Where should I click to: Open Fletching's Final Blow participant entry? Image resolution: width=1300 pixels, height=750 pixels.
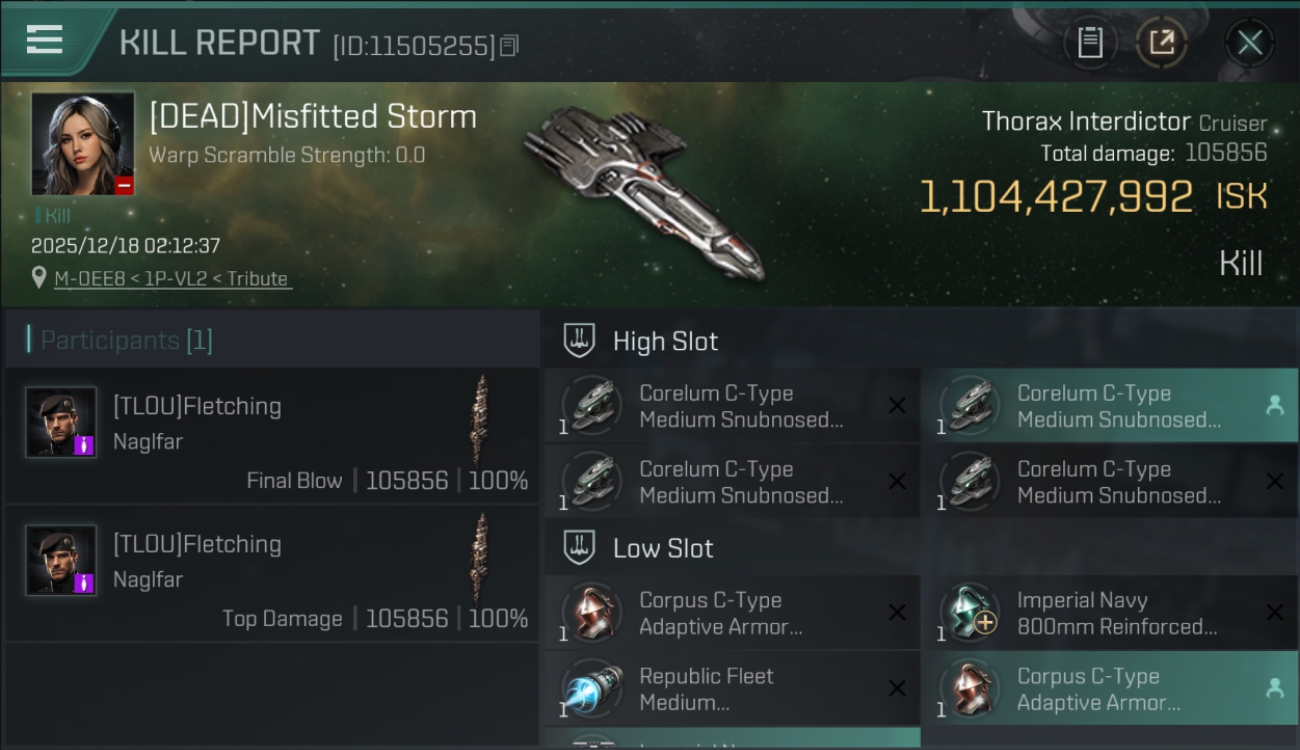pos(272,436)
